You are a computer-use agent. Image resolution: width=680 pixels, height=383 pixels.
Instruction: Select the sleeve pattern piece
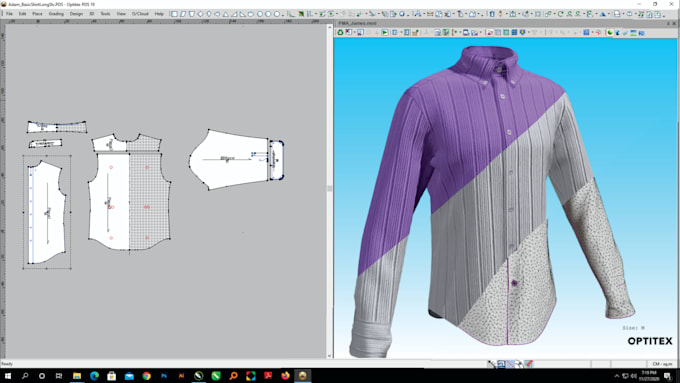[x=229, y=160]
